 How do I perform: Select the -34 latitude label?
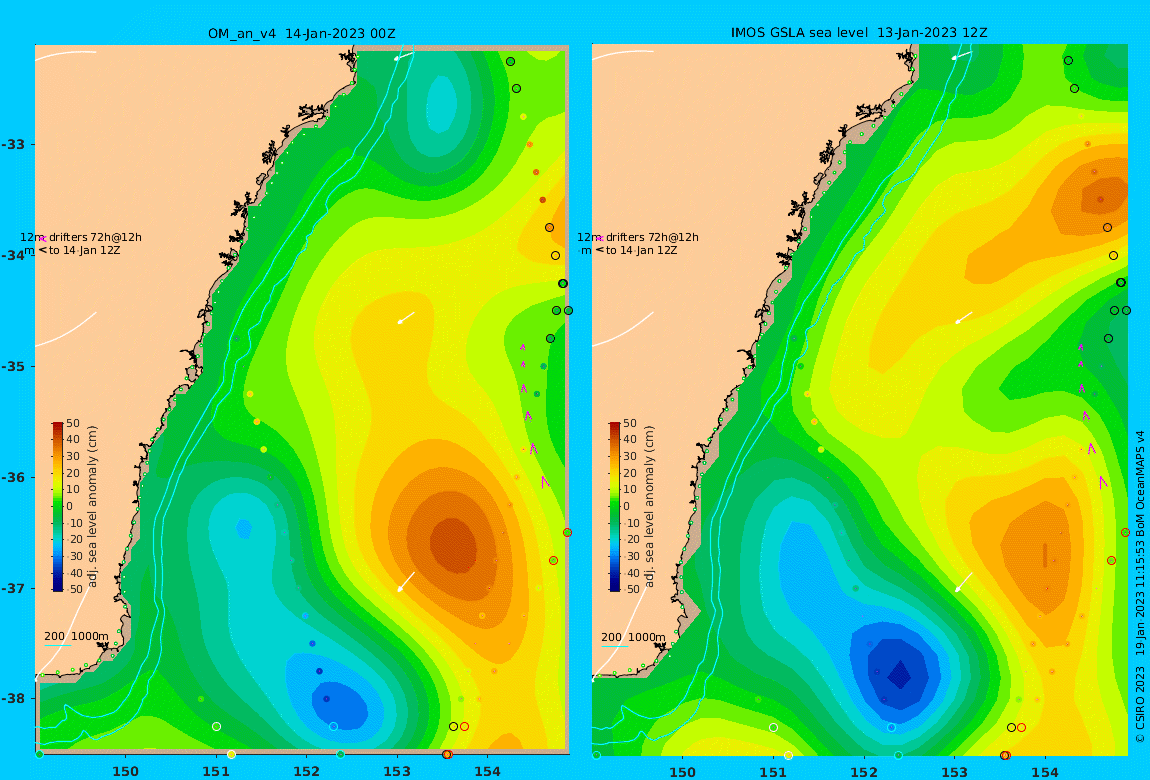[x=13, y=255]
